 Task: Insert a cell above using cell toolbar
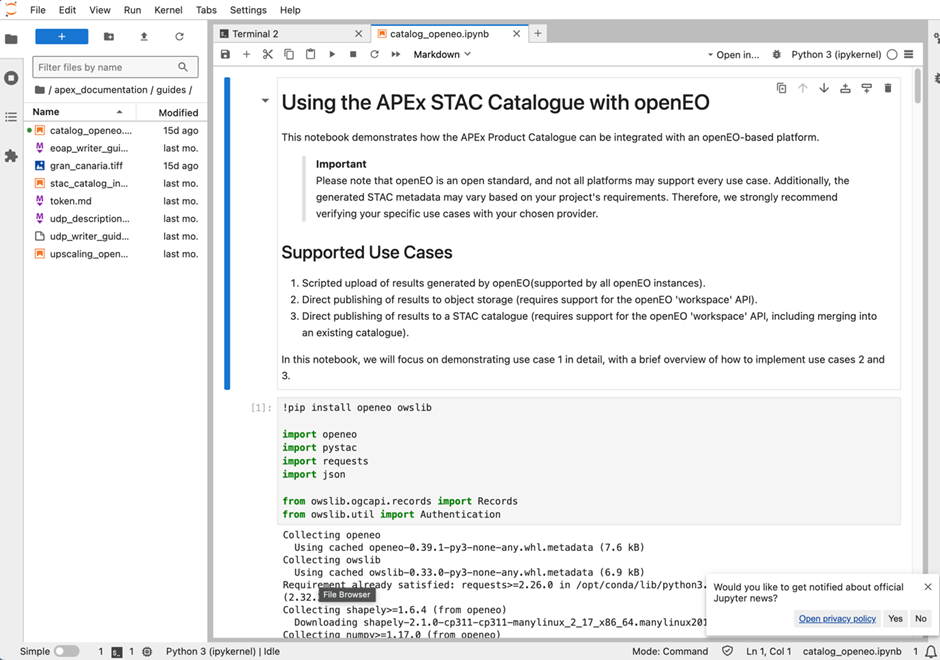point(845,88)
